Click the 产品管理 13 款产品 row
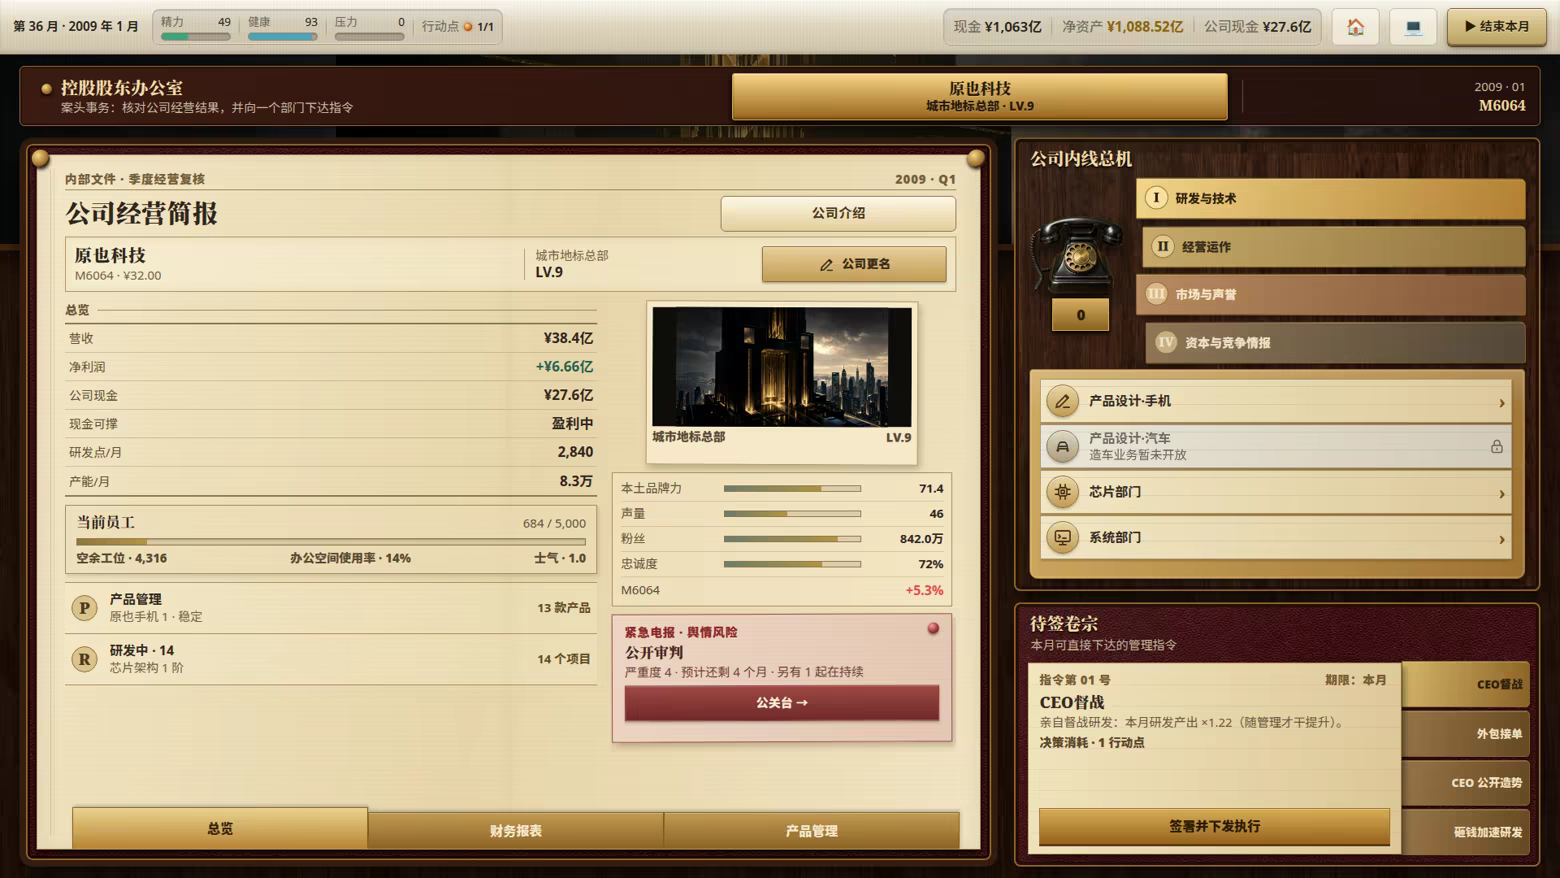 point(331,607)
